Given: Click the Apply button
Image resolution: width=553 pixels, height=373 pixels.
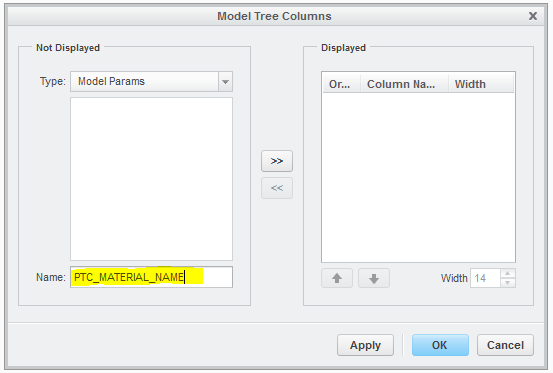Looking at the screenshot, I should (365, 345).
